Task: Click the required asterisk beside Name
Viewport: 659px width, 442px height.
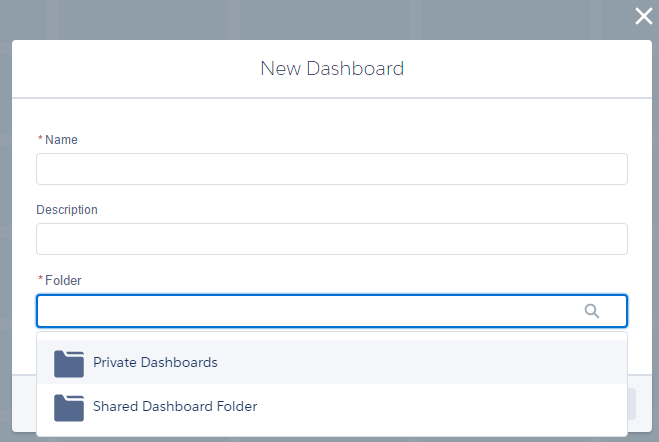Action: (41, 140)
